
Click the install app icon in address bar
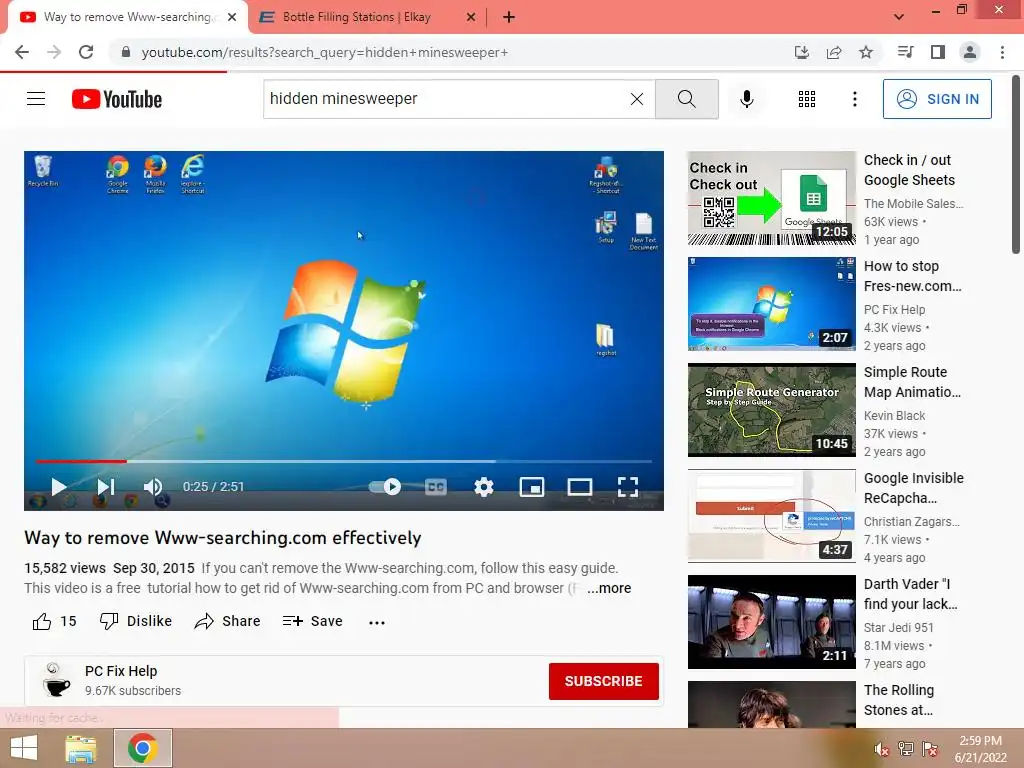(801, 52)
